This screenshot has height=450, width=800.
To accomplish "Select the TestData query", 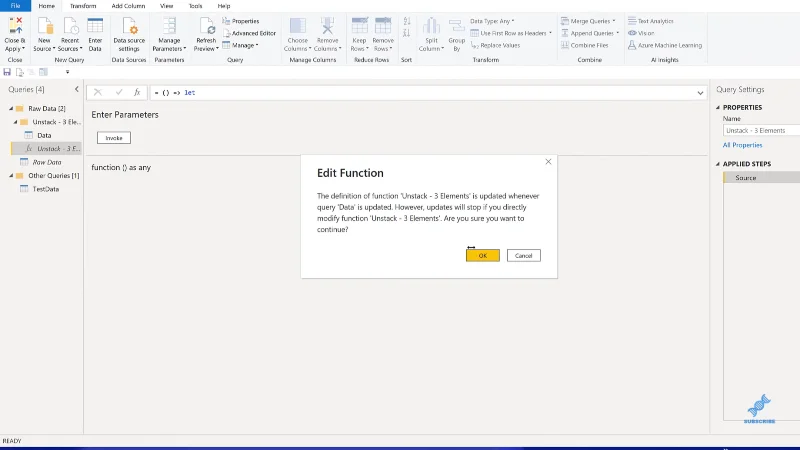I will tap(46, 189).
